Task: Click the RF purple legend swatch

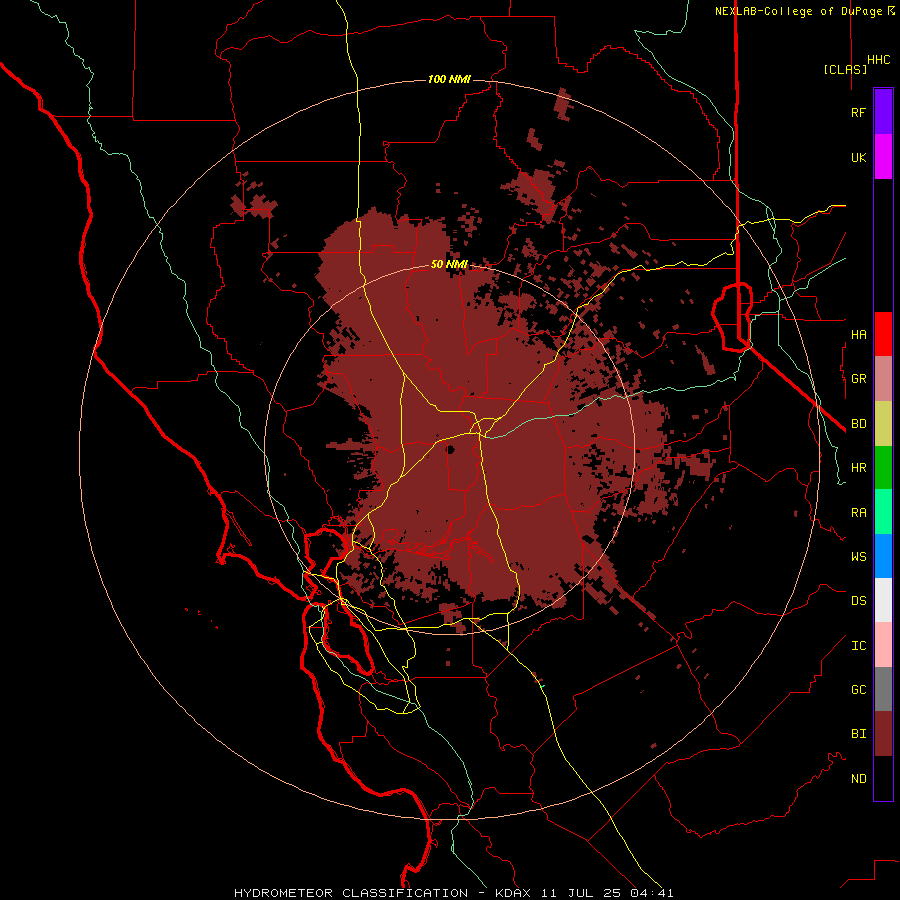Action: tap(883, 112)
